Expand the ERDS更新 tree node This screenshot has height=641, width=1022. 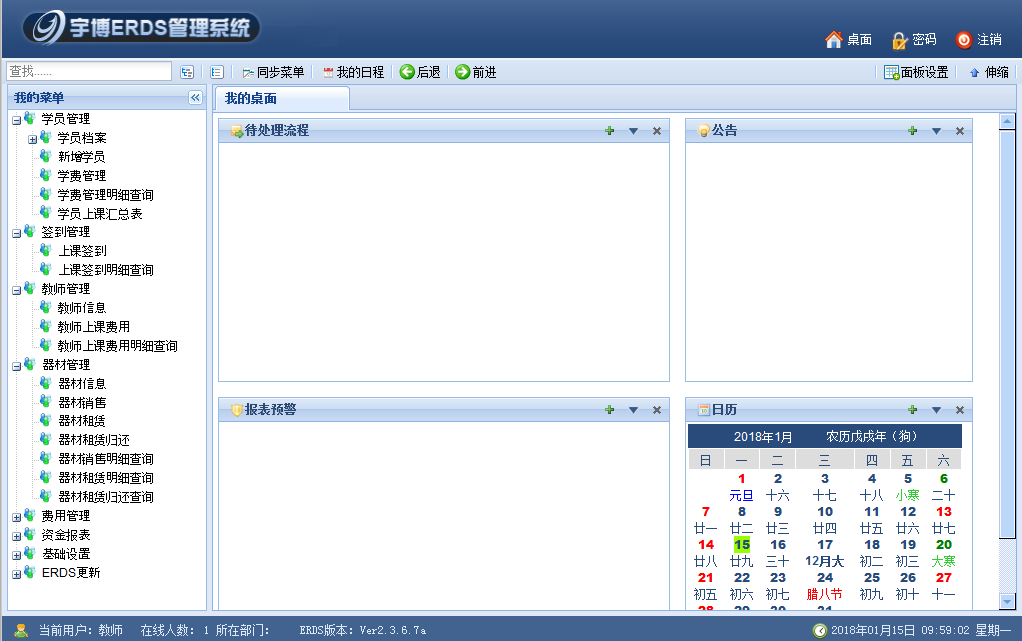pos(16,574)
